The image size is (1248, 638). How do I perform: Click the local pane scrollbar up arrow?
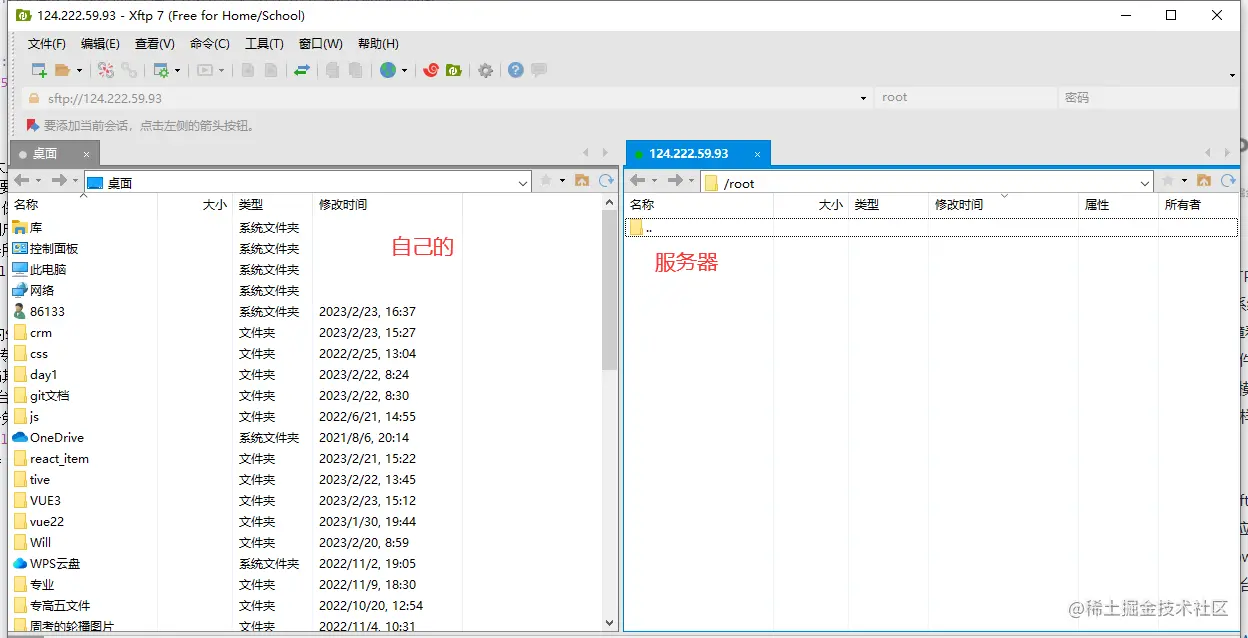(x=610, y=203)
